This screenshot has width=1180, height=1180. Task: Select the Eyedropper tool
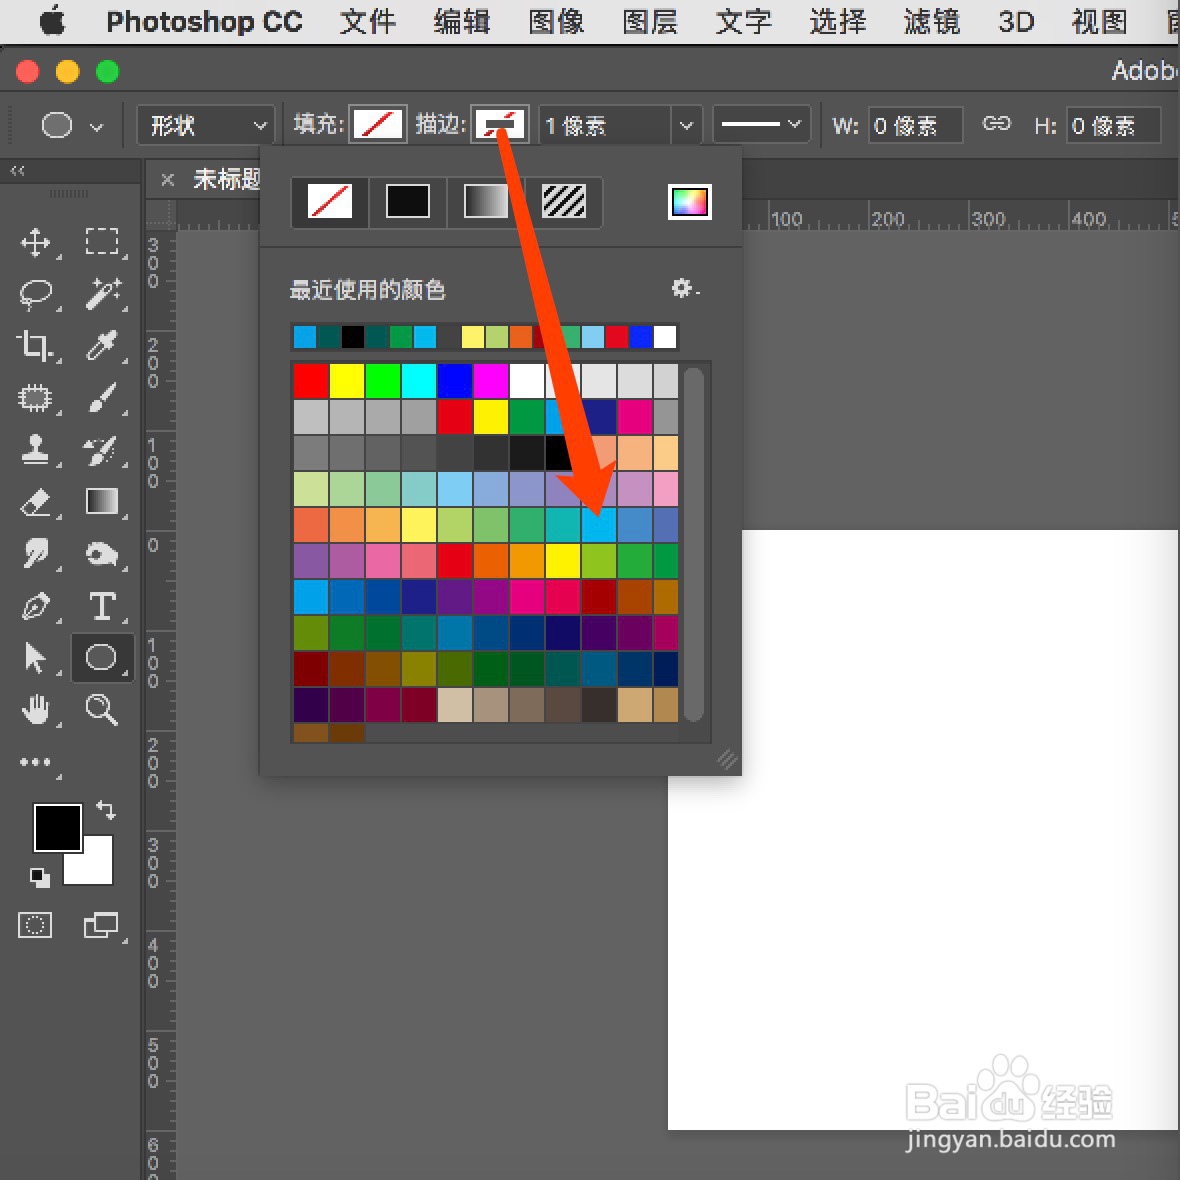coord(102,345)
